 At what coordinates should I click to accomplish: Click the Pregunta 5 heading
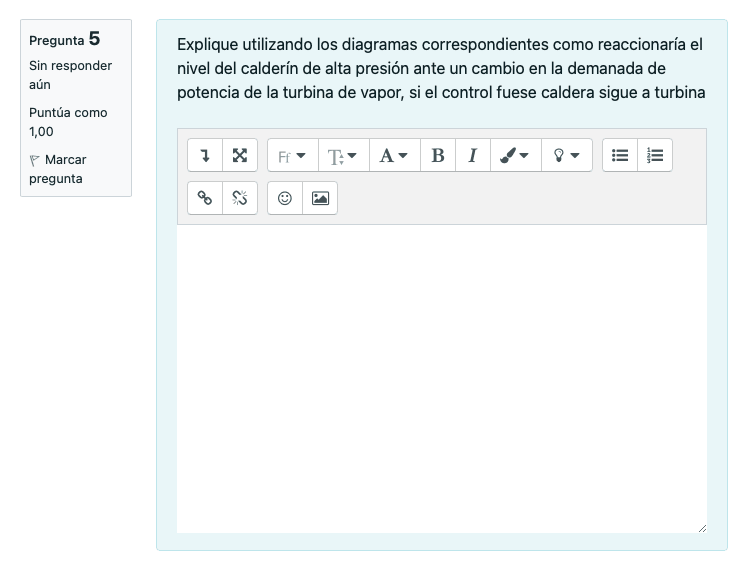tap(65, 40)
